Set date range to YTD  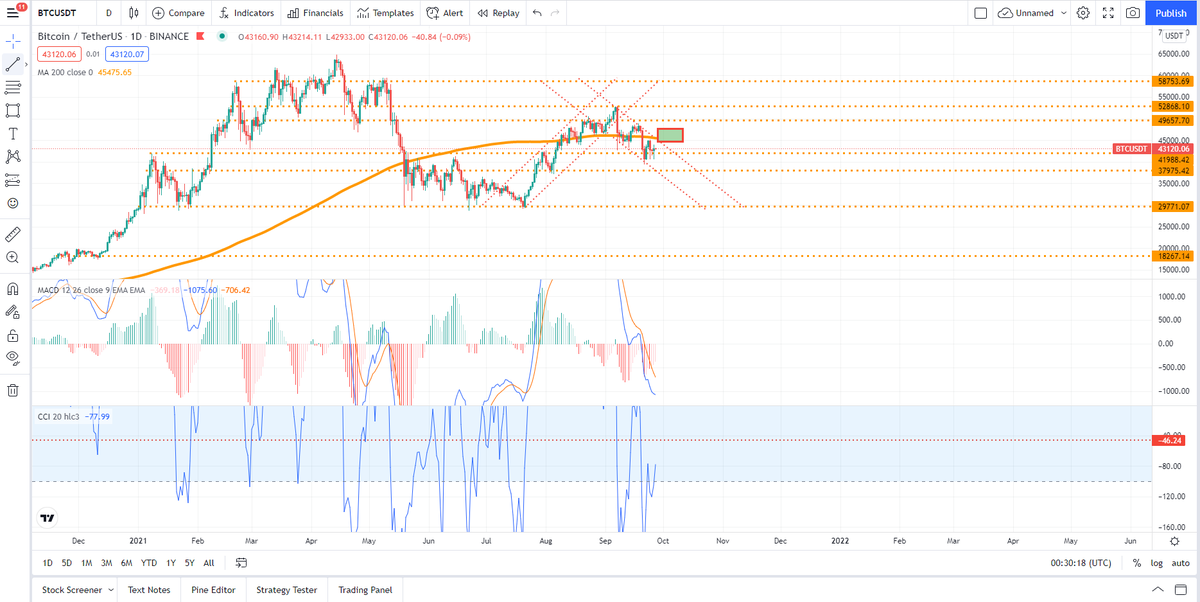pos(149,563)
